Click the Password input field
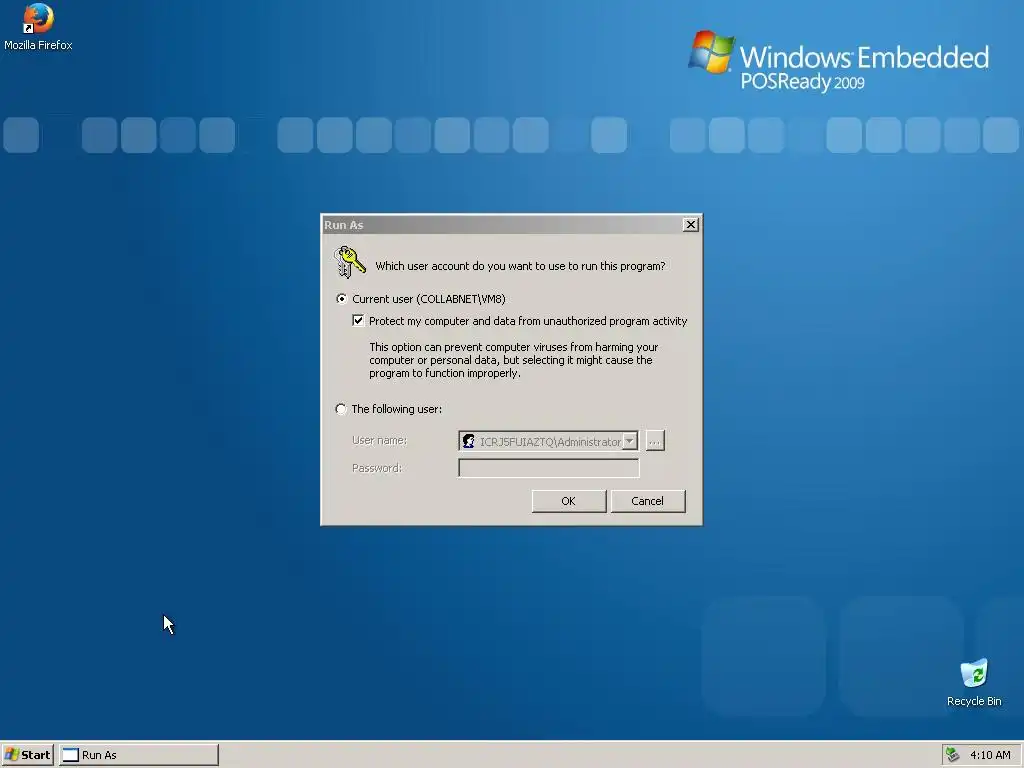Screen dimensions: 1024x768 pos(549,468)
